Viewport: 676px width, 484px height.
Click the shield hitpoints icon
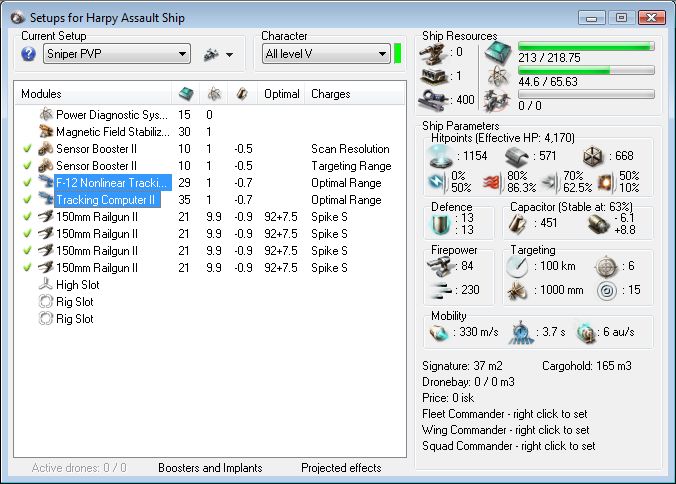[x=441, y=156]
